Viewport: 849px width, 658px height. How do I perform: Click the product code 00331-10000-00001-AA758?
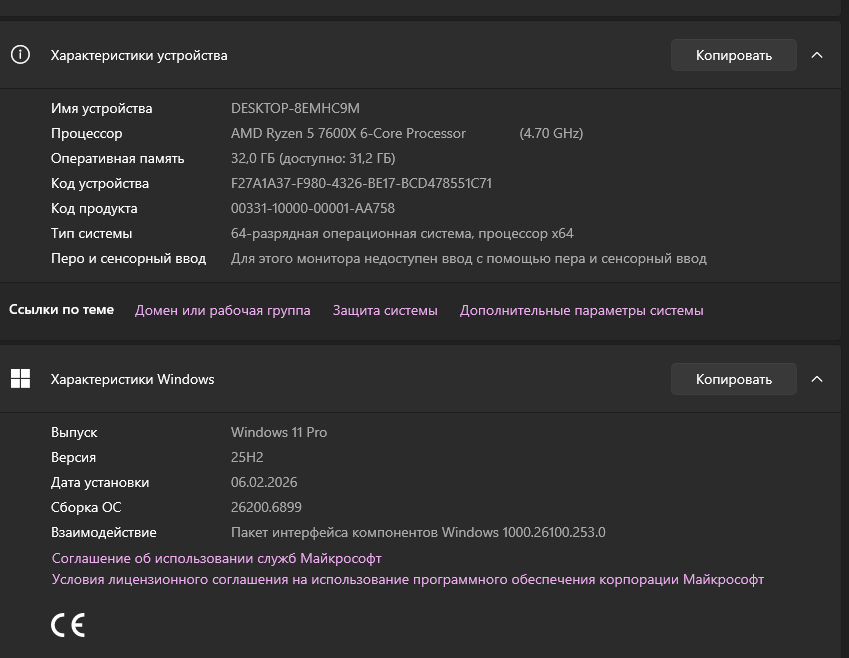click(x=312, y=208)
